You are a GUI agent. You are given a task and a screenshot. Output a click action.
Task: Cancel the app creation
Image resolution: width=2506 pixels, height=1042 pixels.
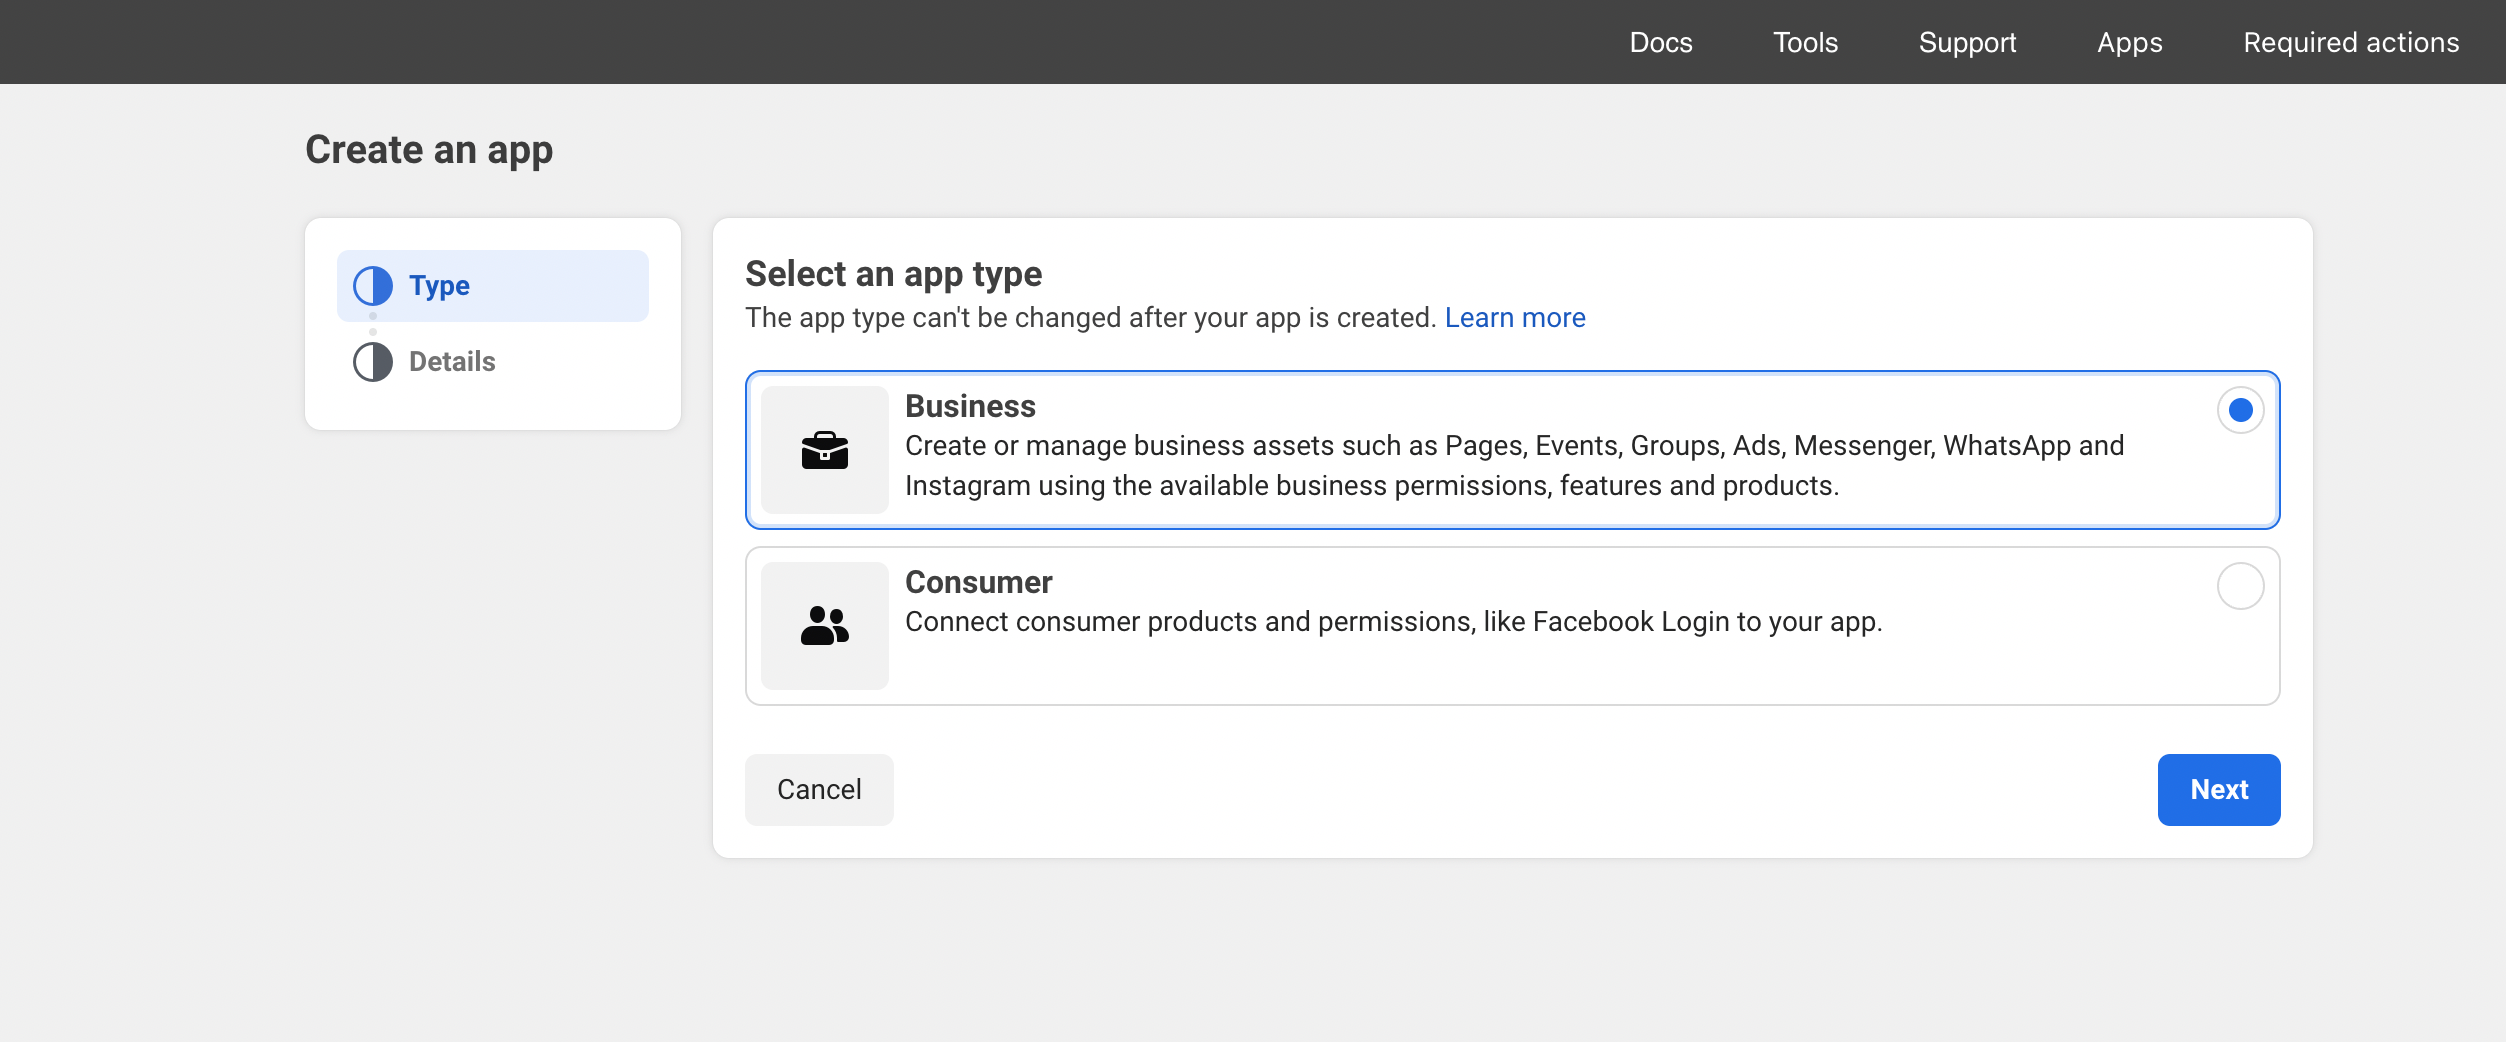point(819,790)
